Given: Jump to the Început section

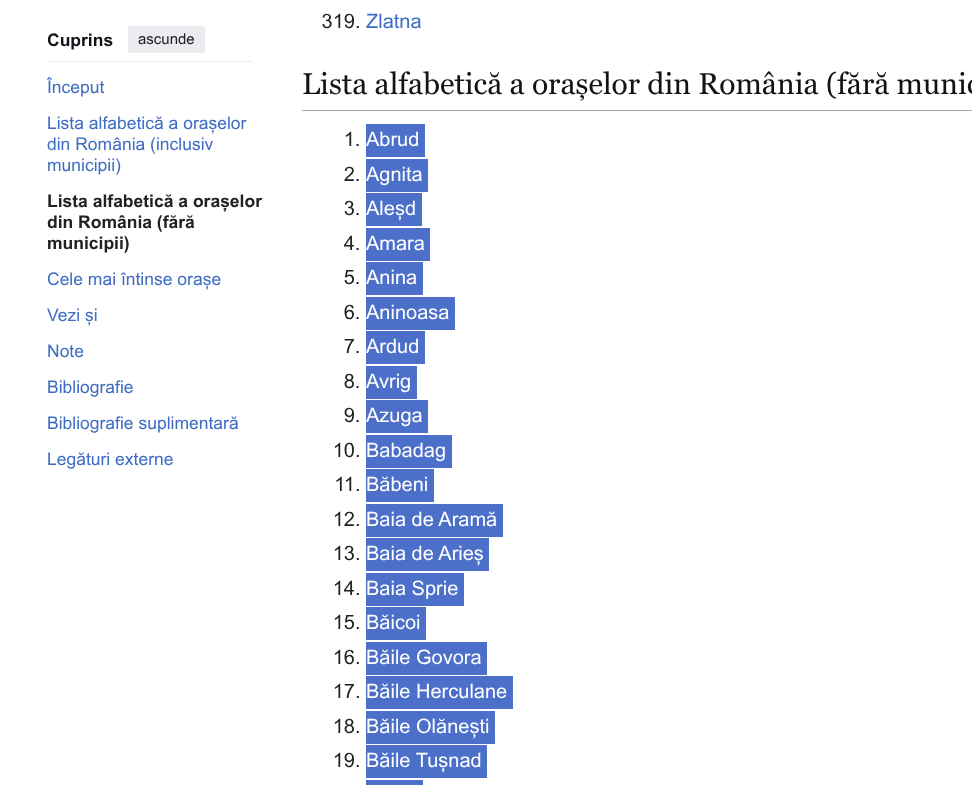Looking at the screenshot, I should [x=76, y=88].
